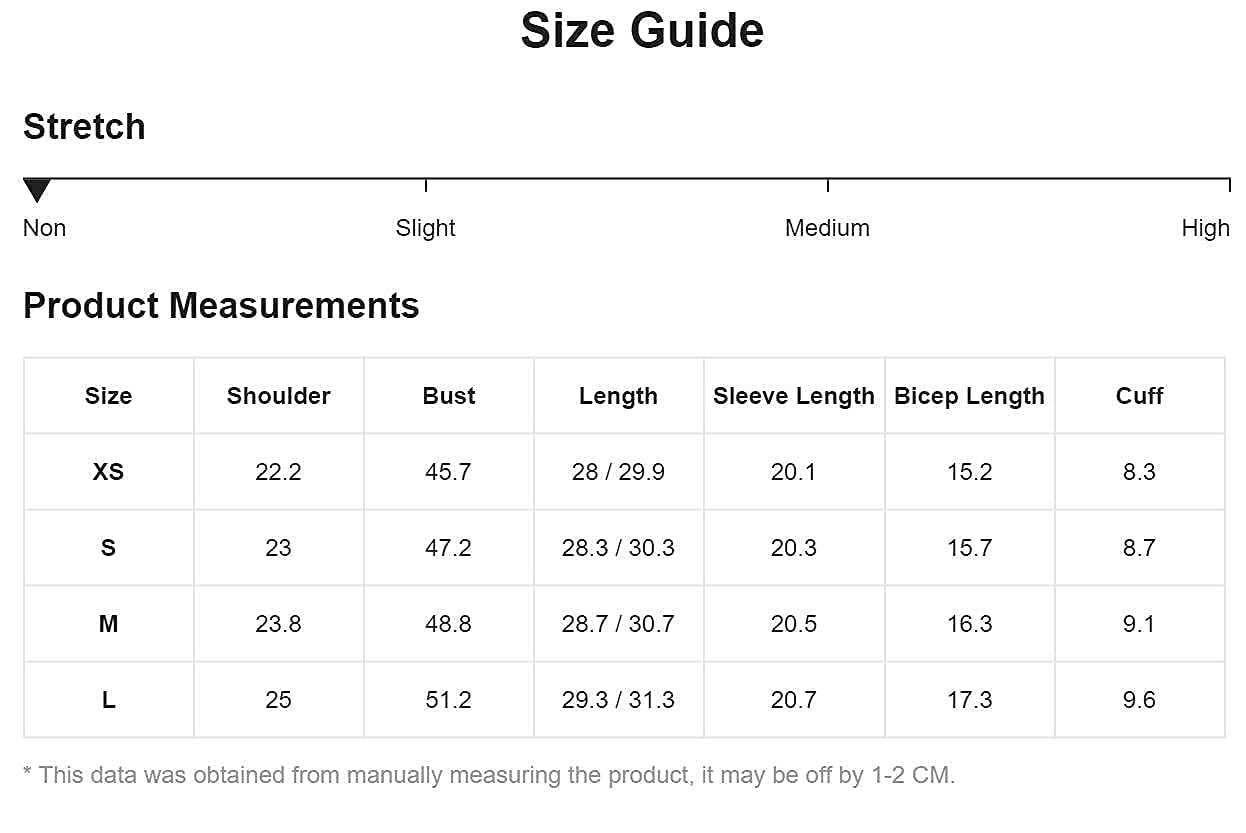Click the Bicep Length column header
The height and width of the screenshot is (833, 1246).
point(969,396)
